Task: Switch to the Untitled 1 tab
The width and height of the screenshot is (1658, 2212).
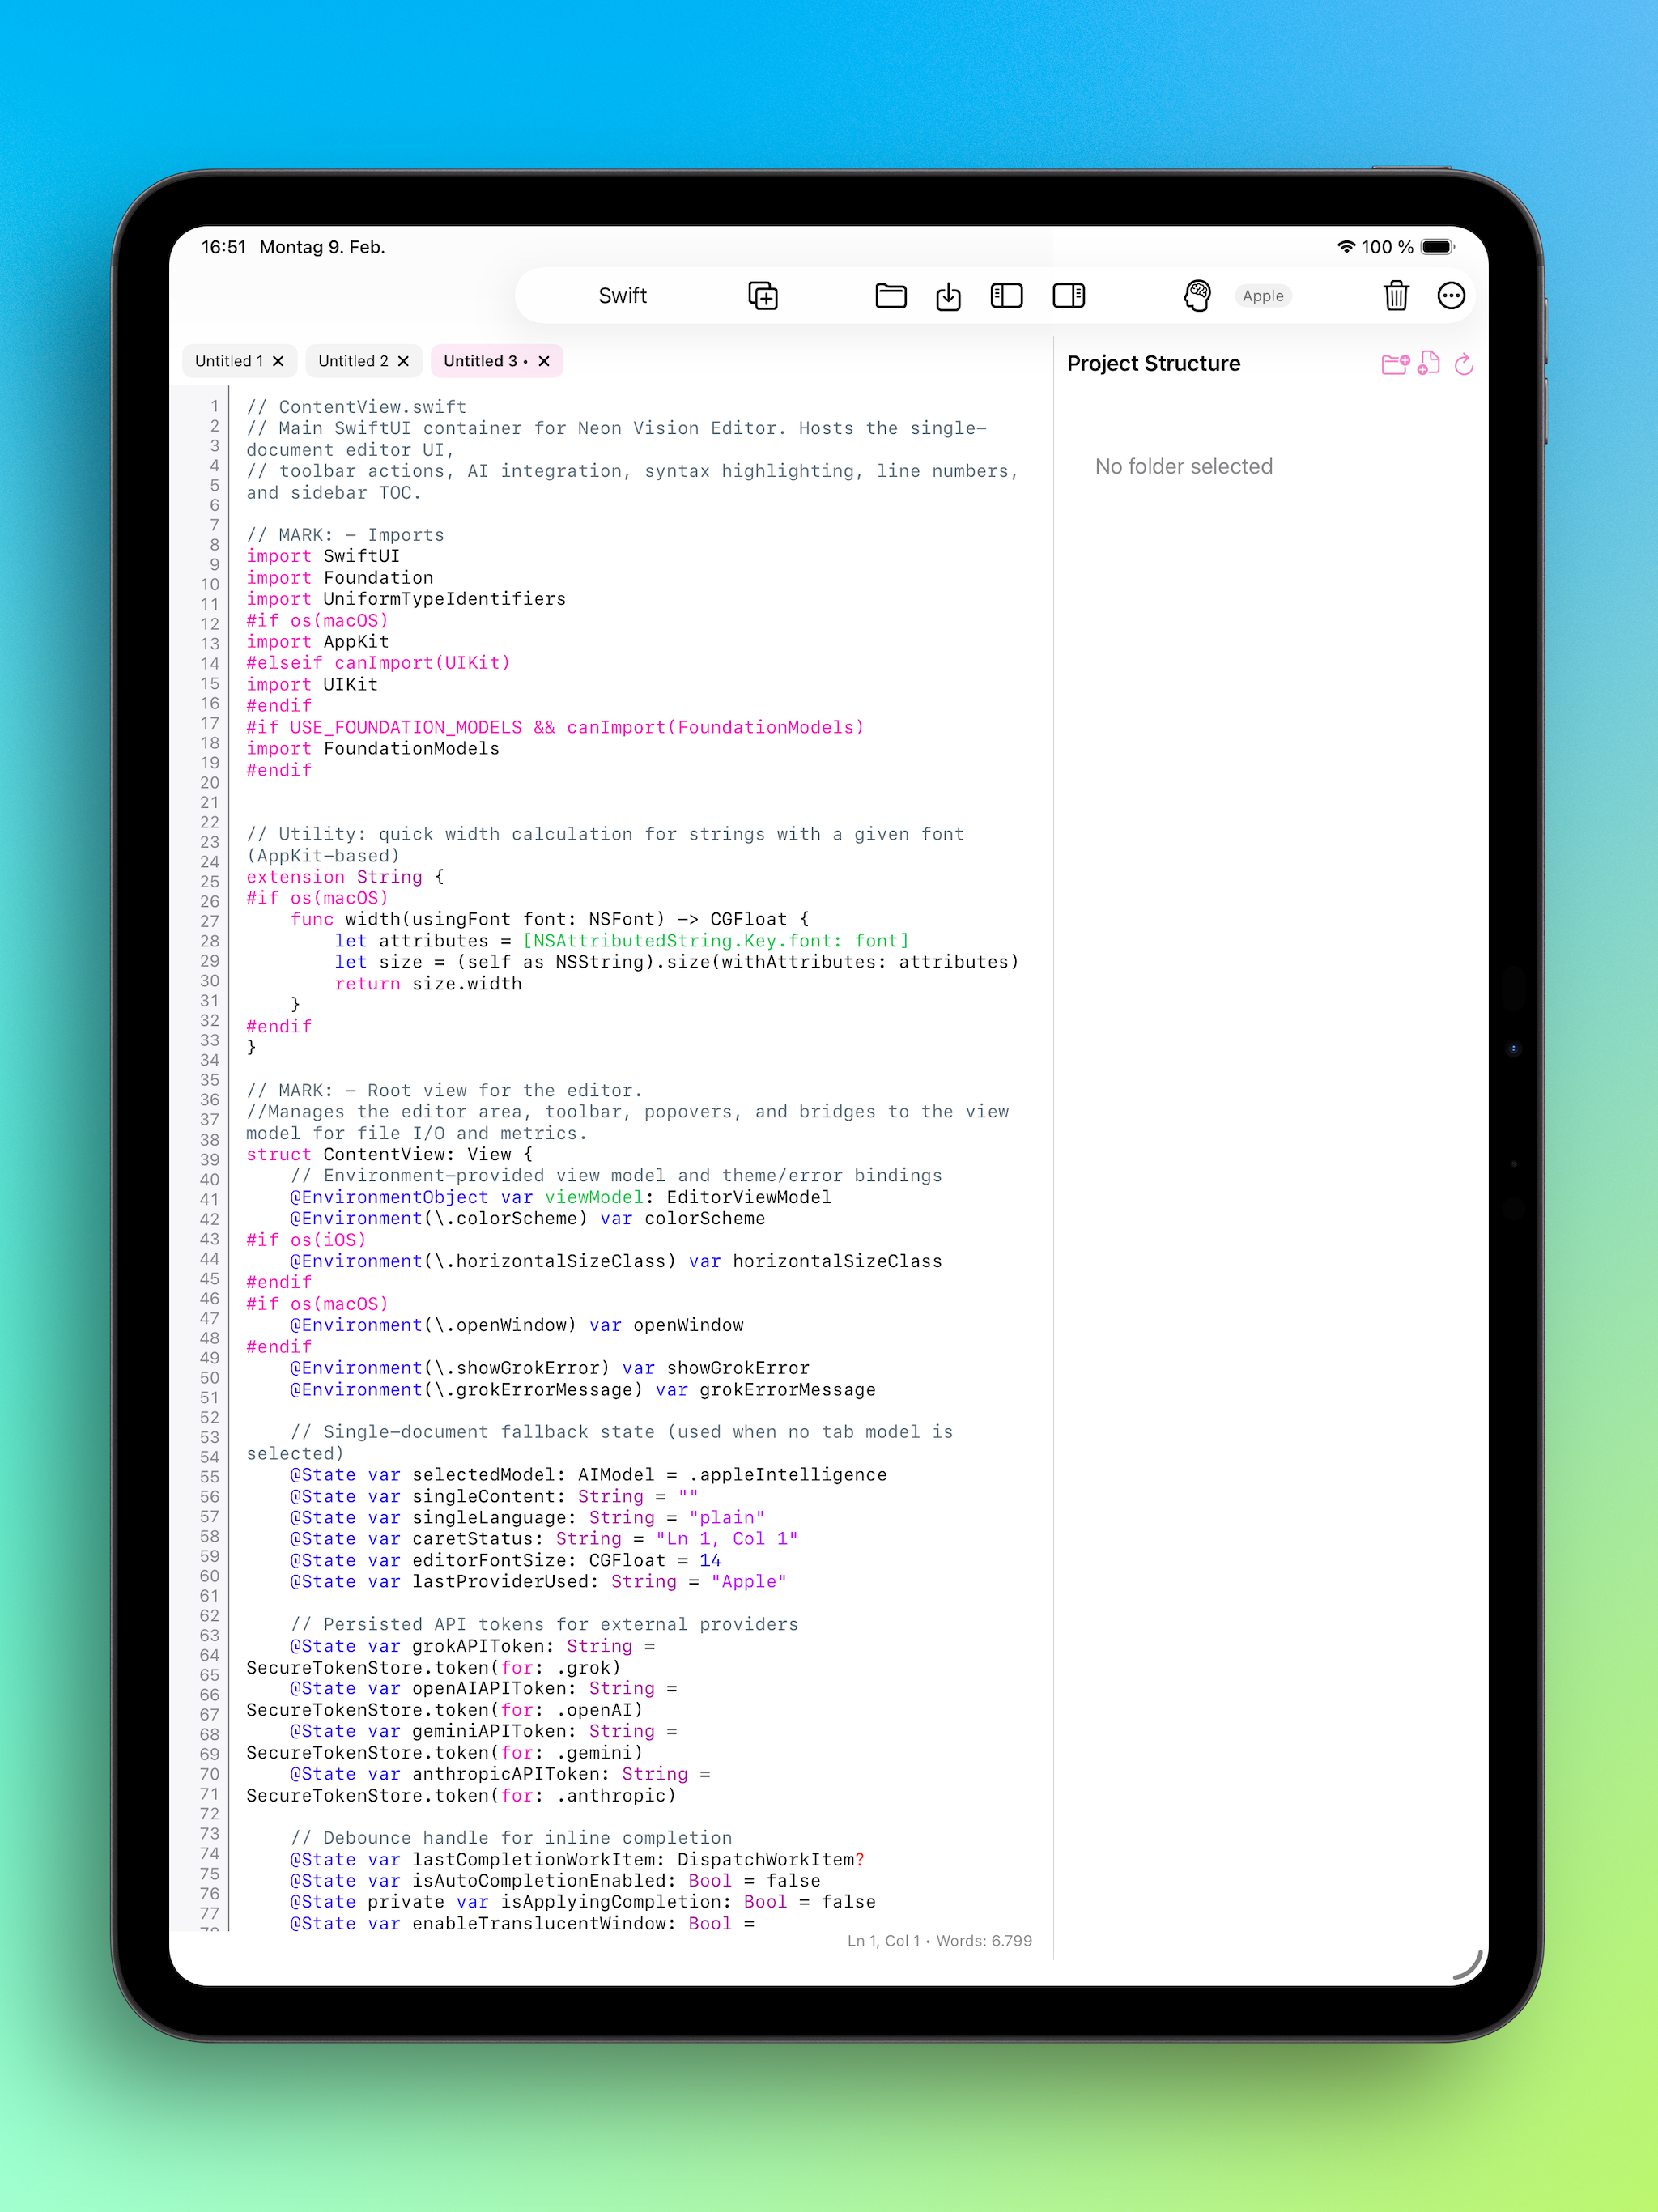Action: click(x=230, y=361)
